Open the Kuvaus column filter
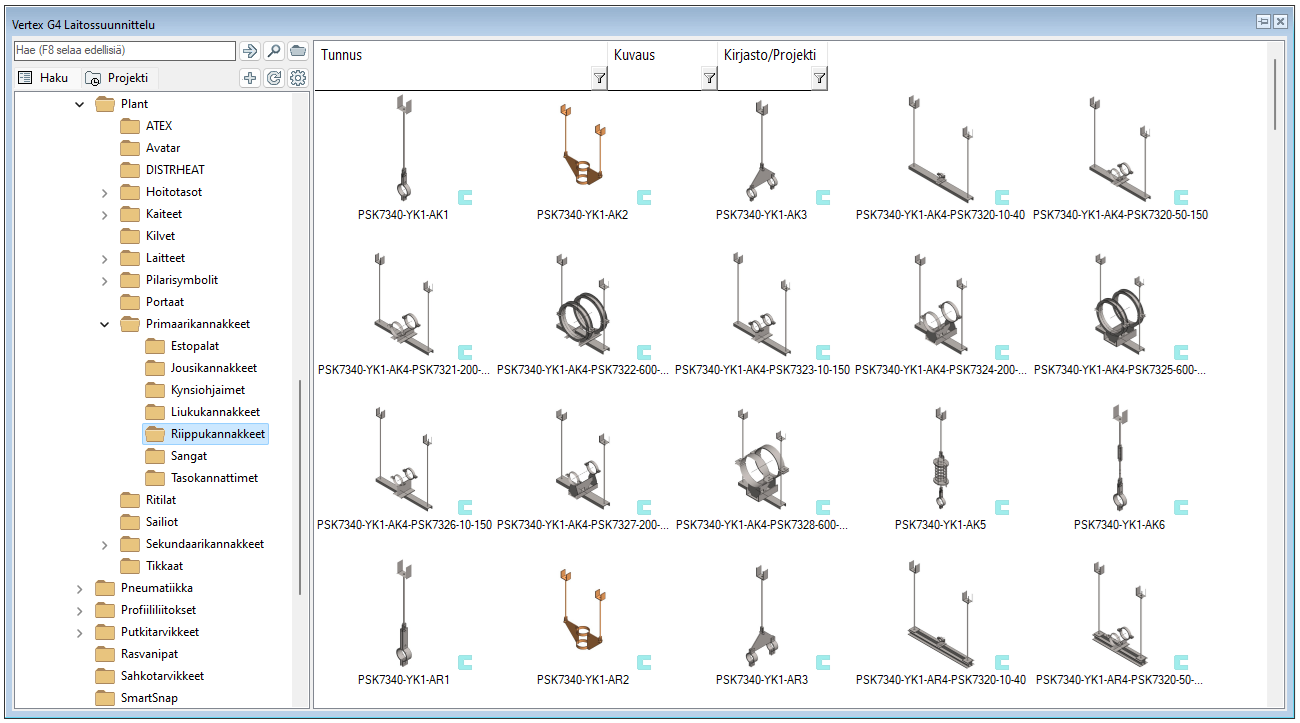Screen dimensions: 1300x723 709,78
